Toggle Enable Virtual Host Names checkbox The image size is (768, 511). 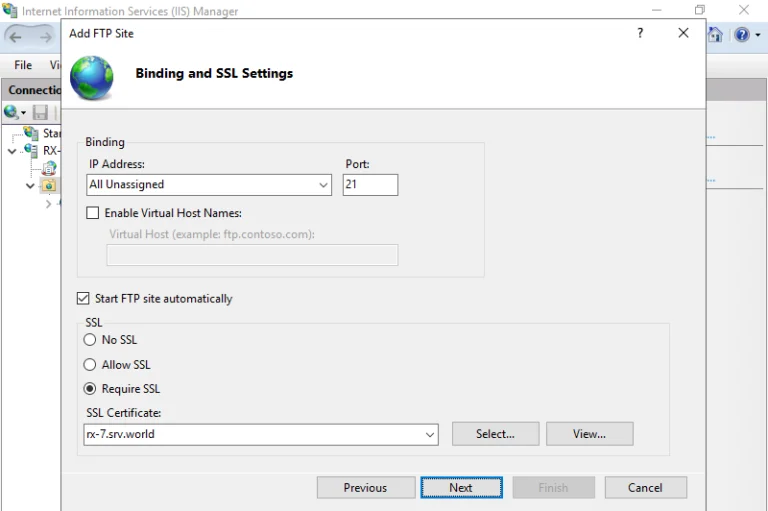(x=93, y=213)
